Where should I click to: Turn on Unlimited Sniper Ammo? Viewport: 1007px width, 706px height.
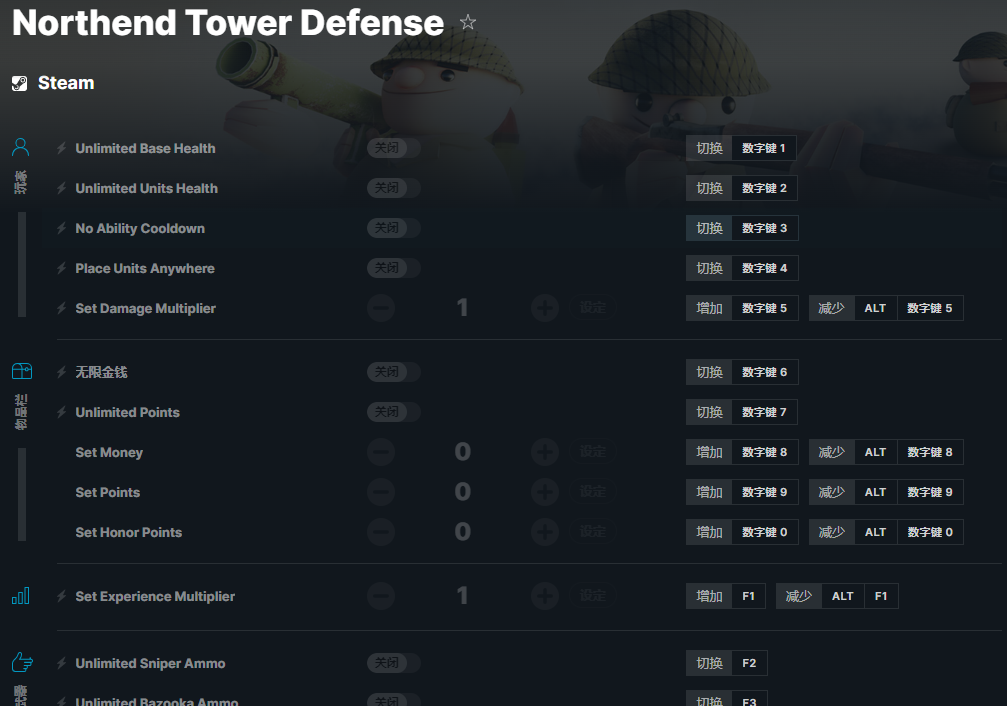click(394, 662)
